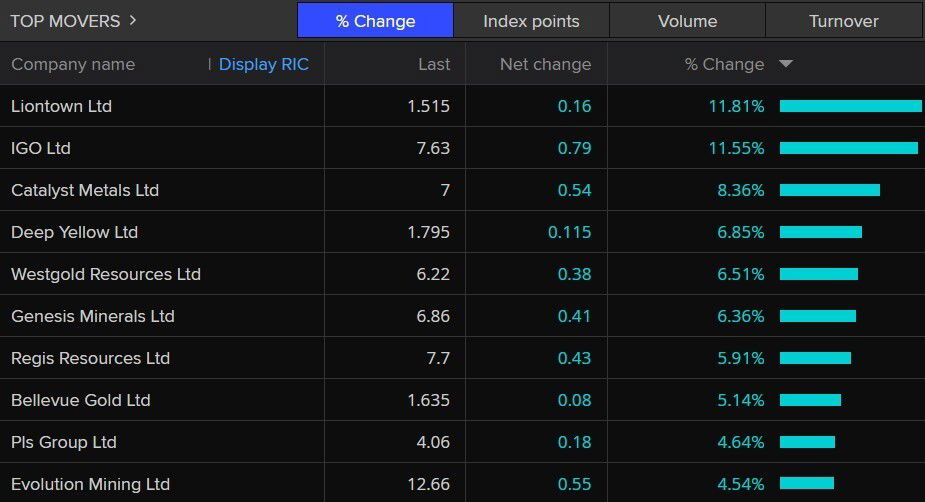Open Liontown Ltd company row
The width and height of the screenshot is (925, 502).
click(x=61, y=106)
